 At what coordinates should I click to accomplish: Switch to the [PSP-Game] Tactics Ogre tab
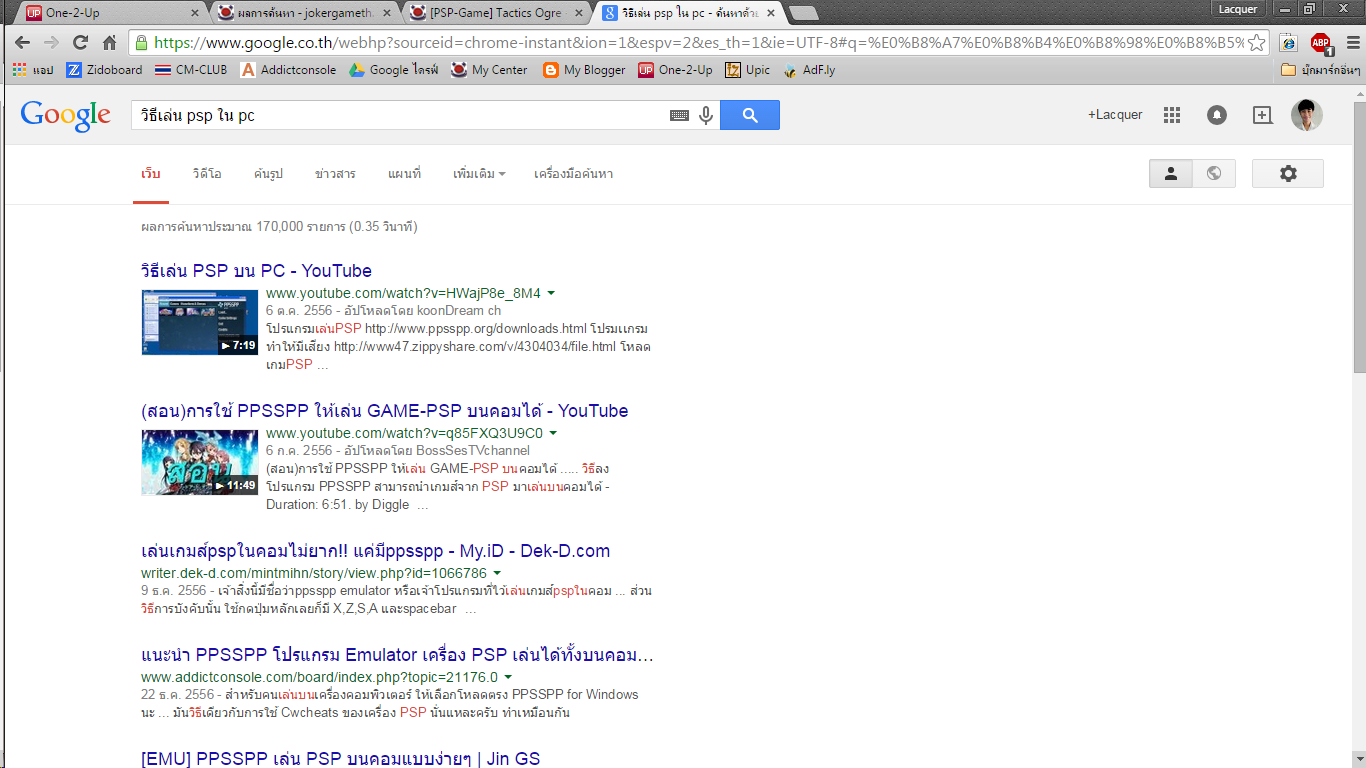coord(495,13)
